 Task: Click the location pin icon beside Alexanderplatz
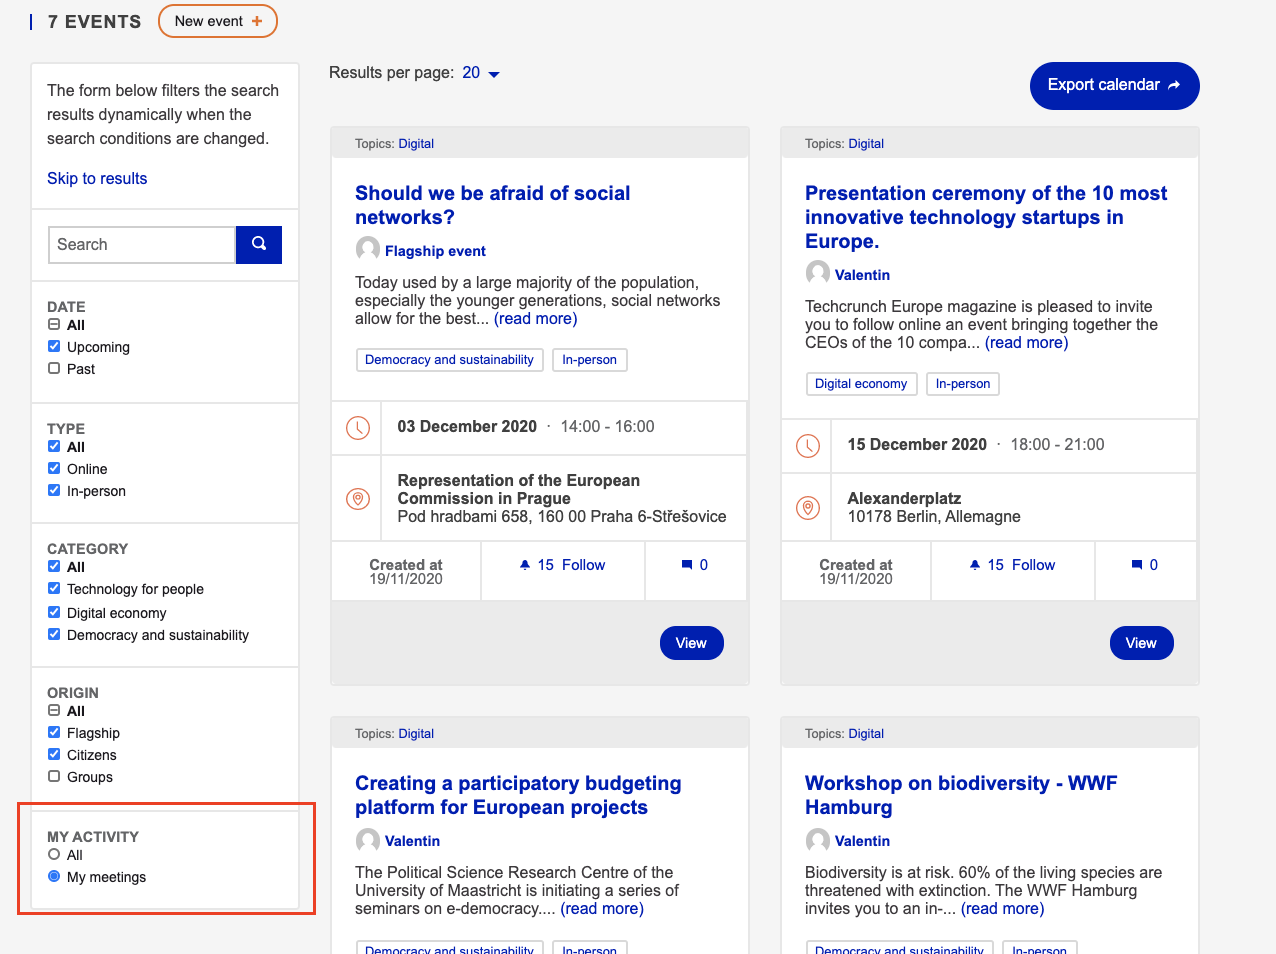[x=808, y=508]
